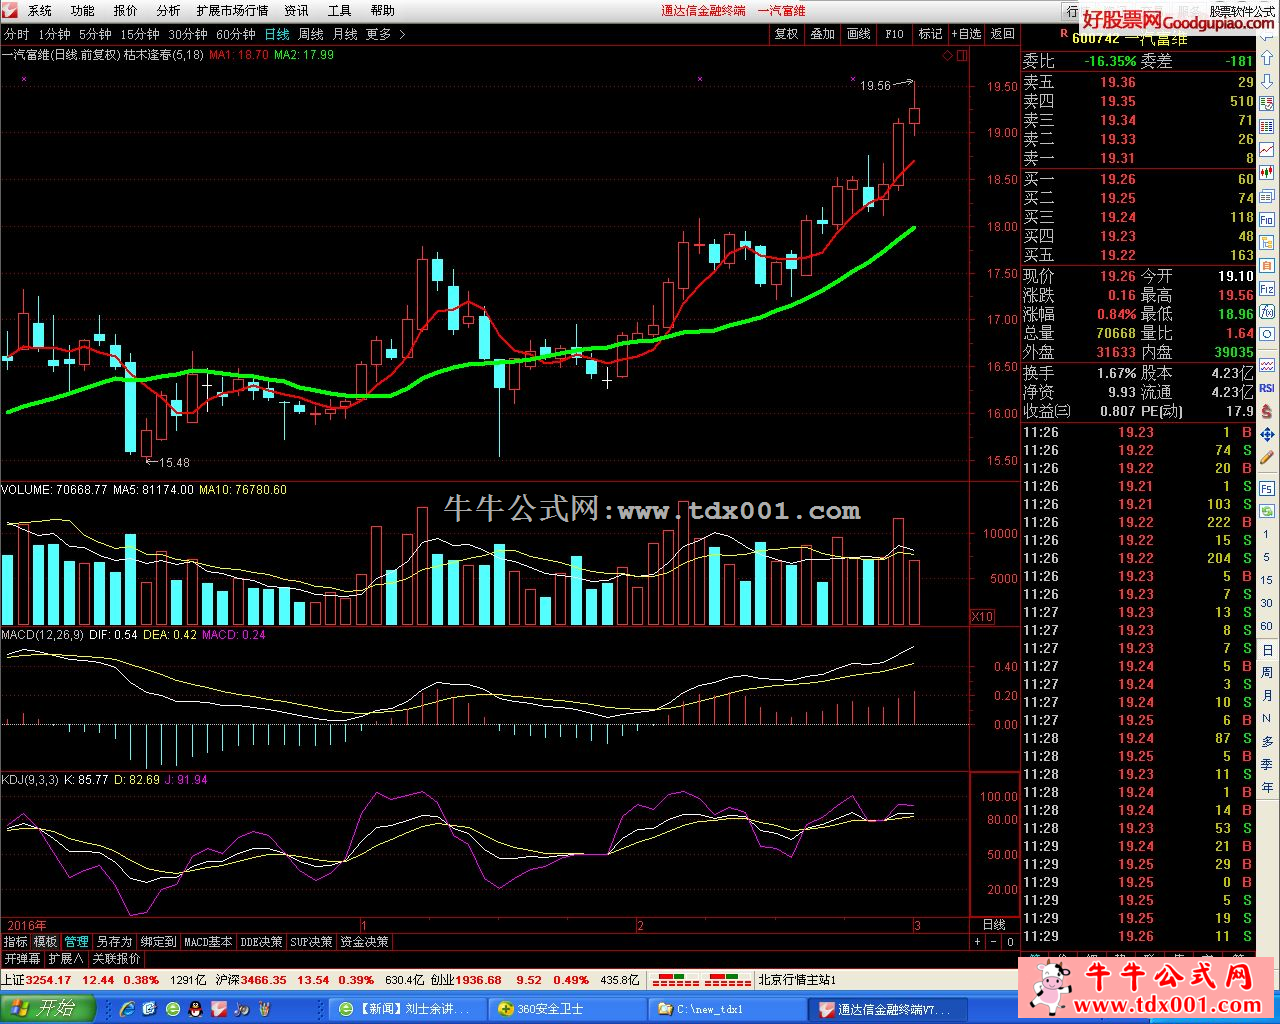Select monthly 月 period in sidebar
This screenshot has width=1280, height=1024.
pyautogui.click(x=1267, y=695)
